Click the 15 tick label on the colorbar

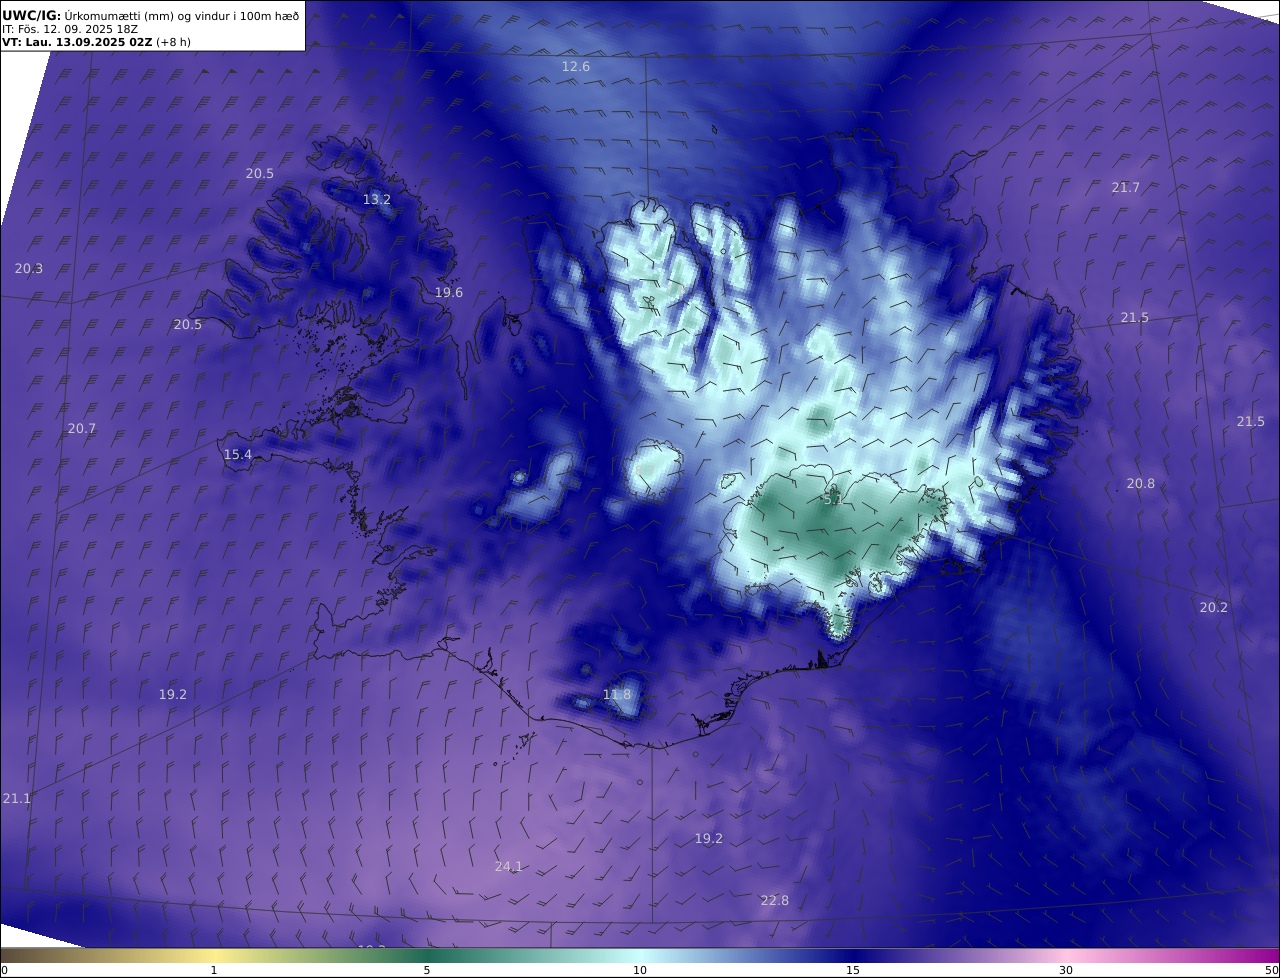(853, 970)
